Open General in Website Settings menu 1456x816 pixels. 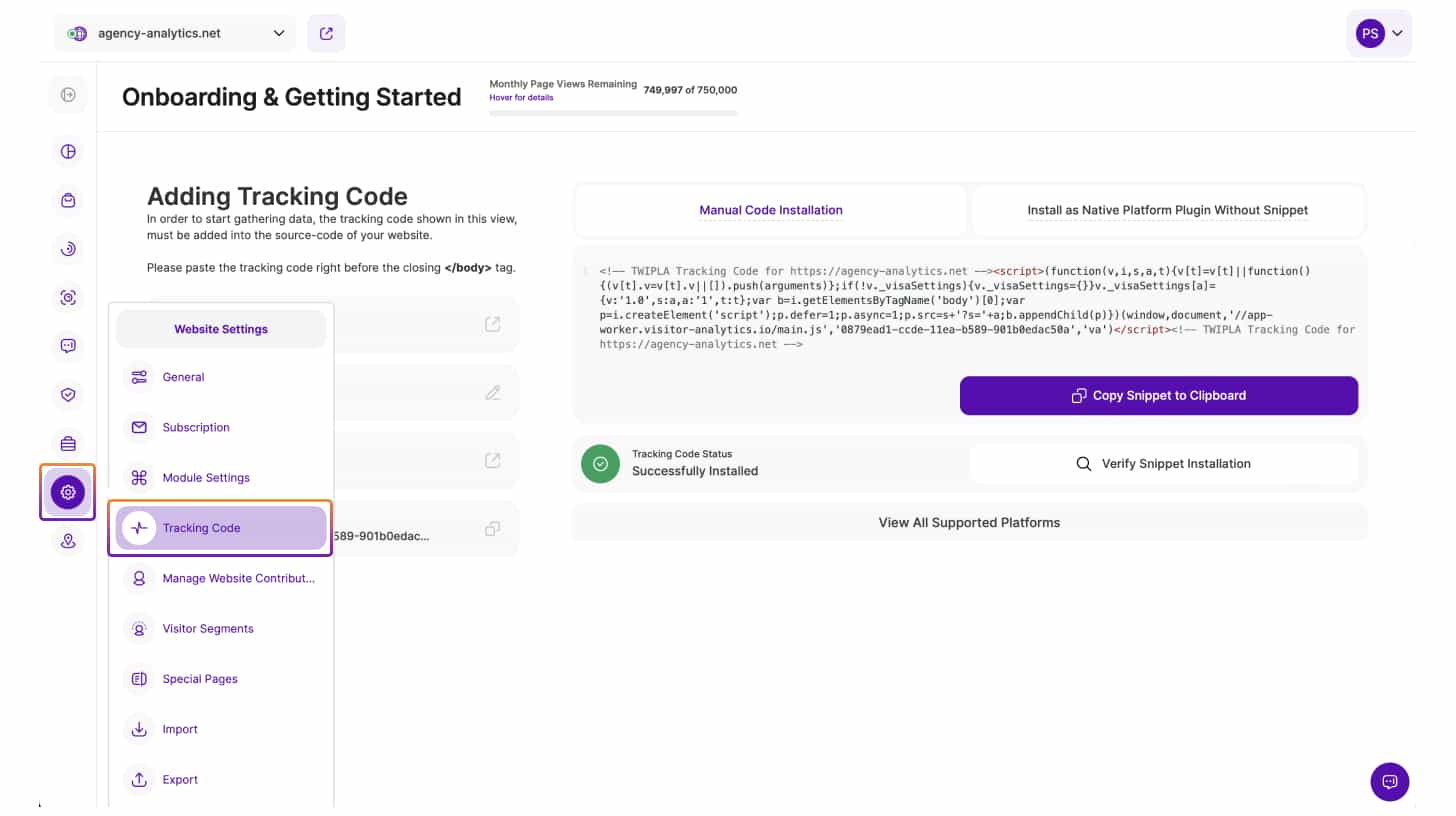(183, 377)
